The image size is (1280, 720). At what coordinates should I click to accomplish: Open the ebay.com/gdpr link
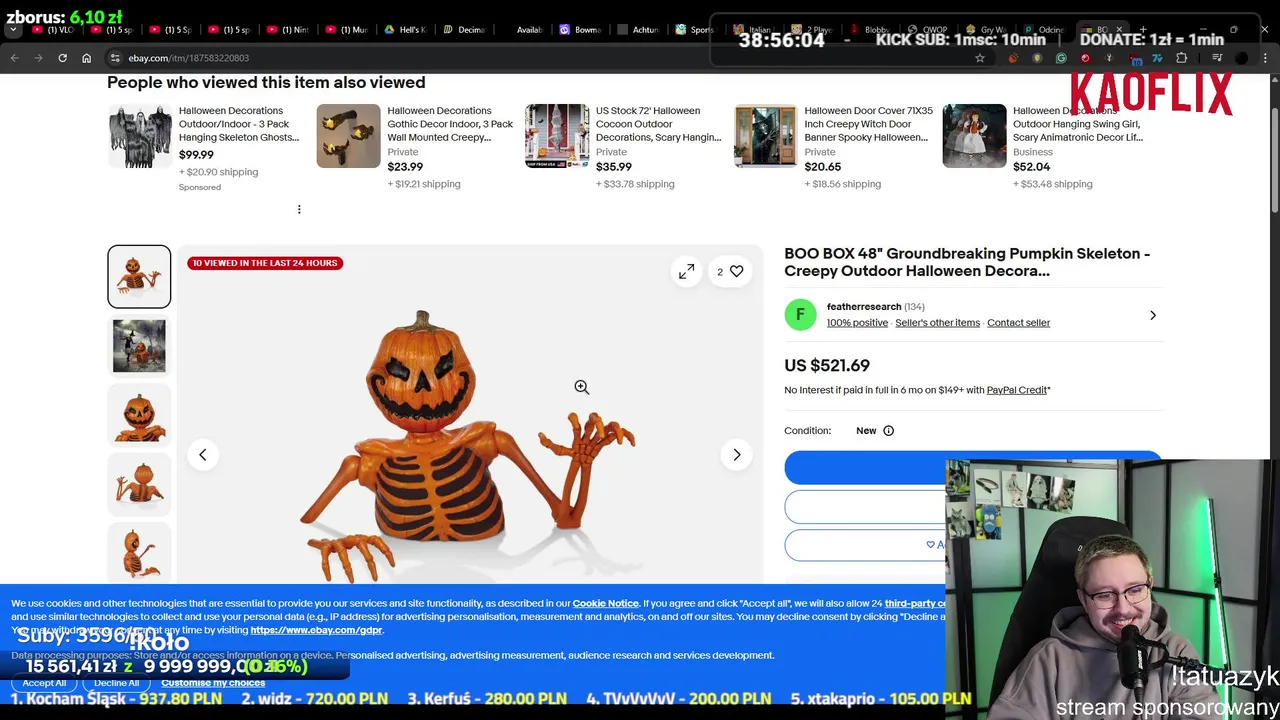[x=316, y=630]
